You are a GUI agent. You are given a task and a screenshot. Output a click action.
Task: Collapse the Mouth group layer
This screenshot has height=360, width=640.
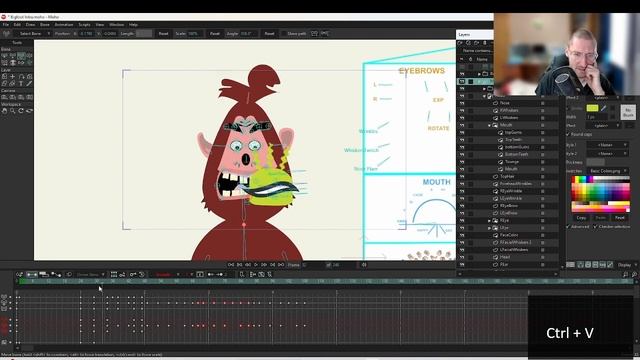pyautogui.click(x=489, y=125)
